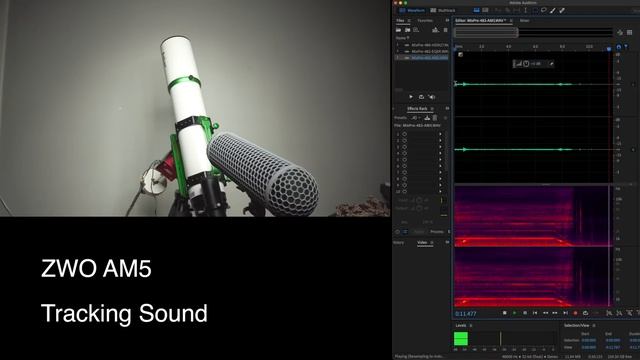This screenshot has height=360, width=640.
Task: Toggle the Files panel loop preview icon
Action: tap(421, 97)
